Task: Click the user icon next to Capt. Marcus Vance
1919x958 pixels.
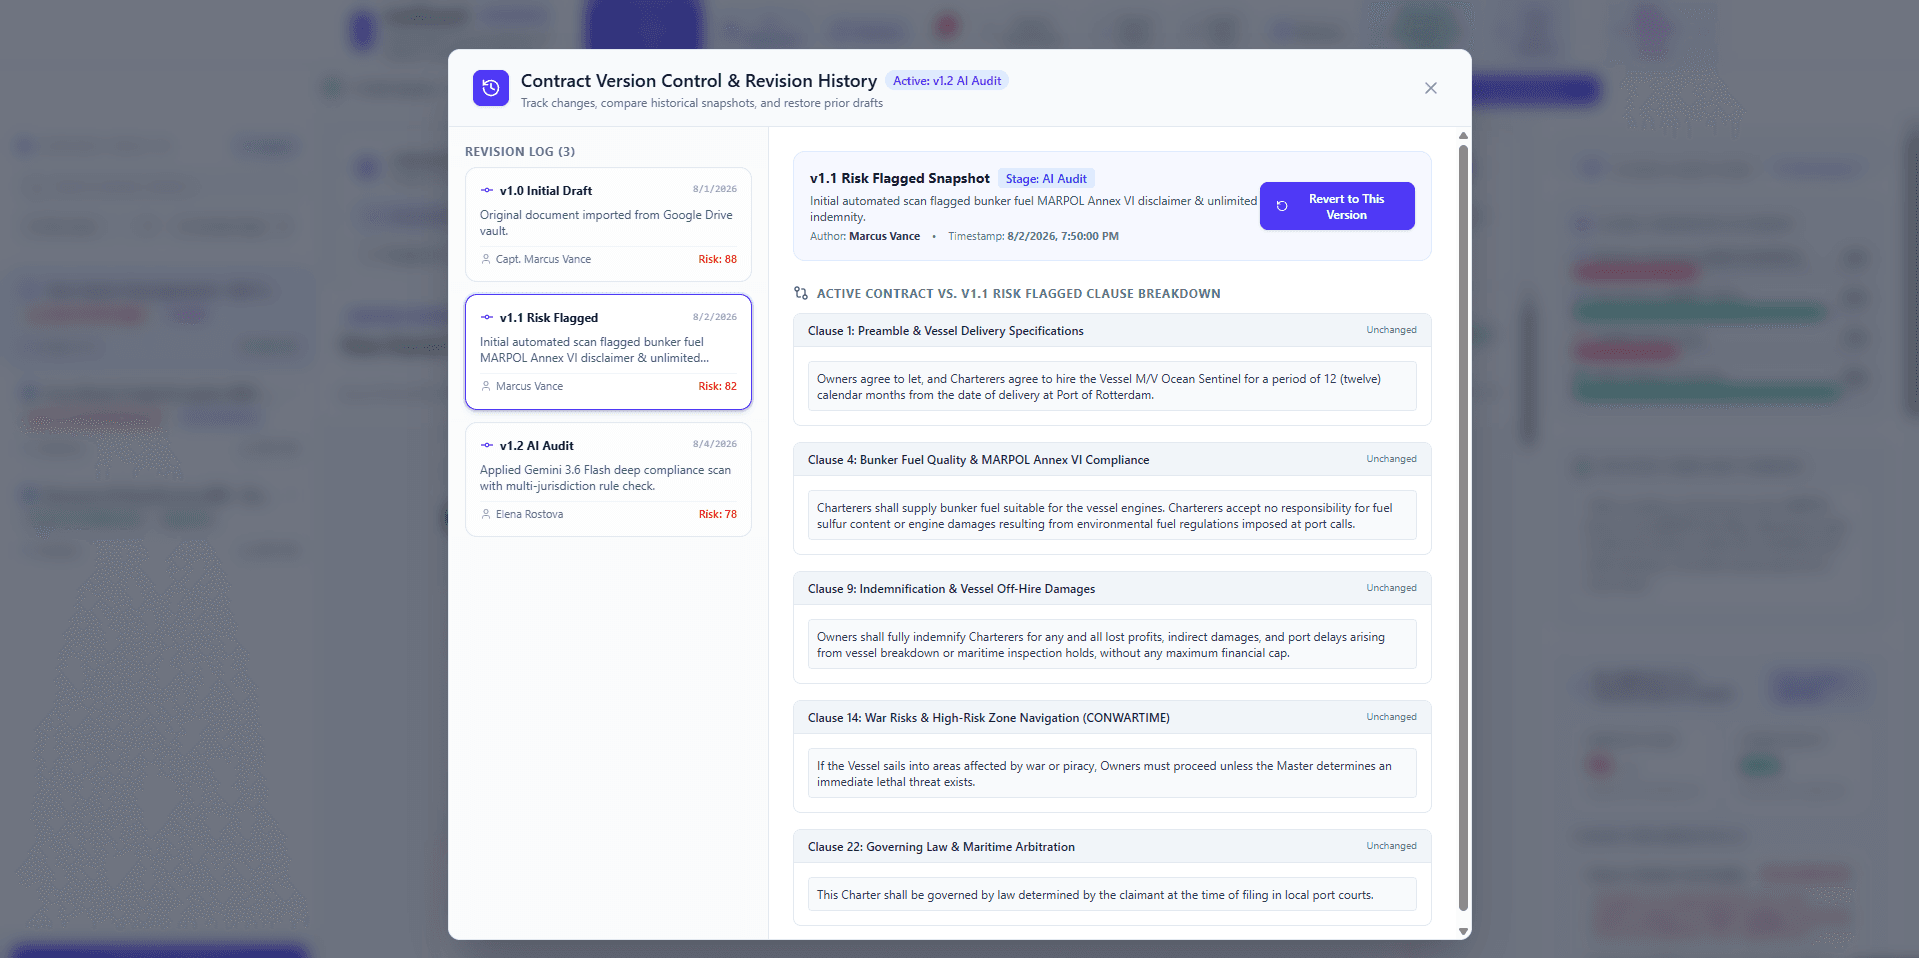Action: pos(486,259)
